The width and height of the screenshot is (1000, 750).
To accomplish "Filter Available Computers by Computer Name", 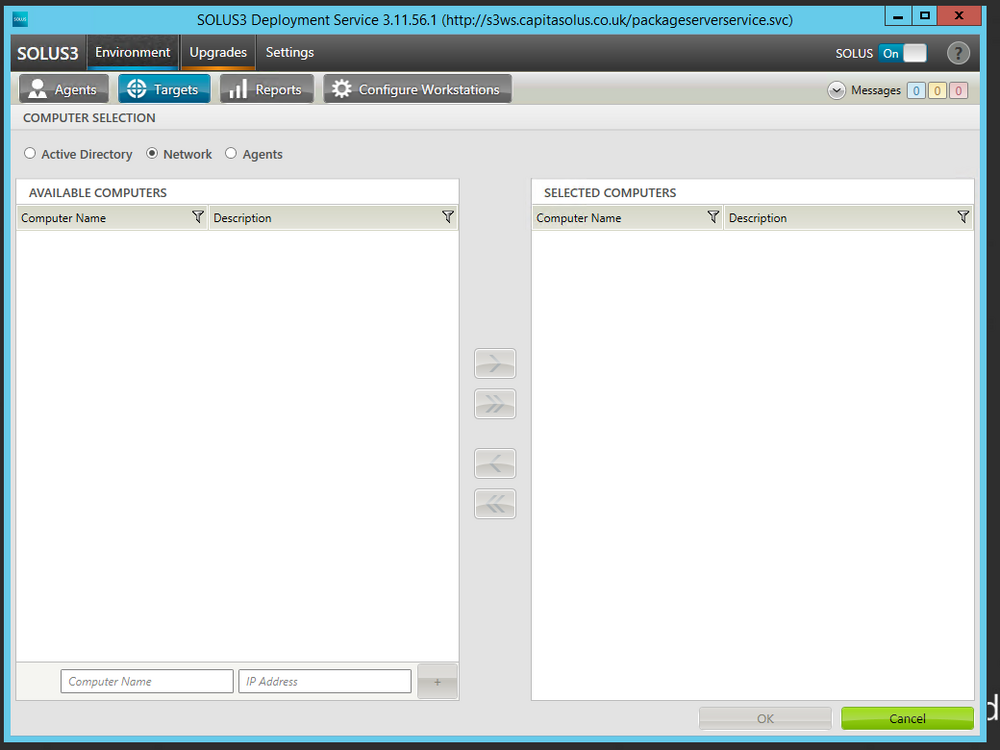I will [198, 217].
